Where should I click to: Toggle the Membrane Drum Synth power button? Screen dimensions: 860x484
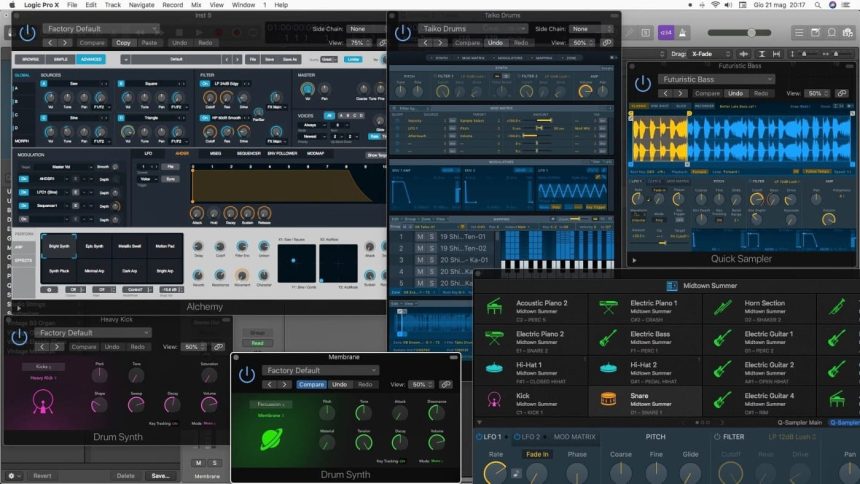(246, 374)
